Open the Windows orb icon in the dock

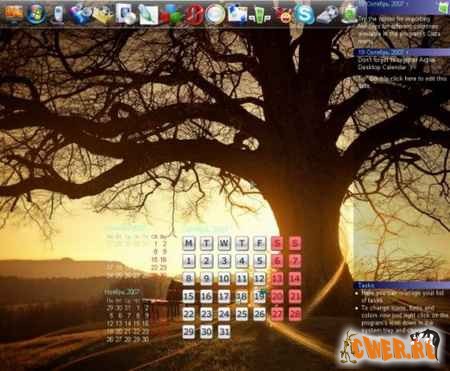(x=36, y=14)
